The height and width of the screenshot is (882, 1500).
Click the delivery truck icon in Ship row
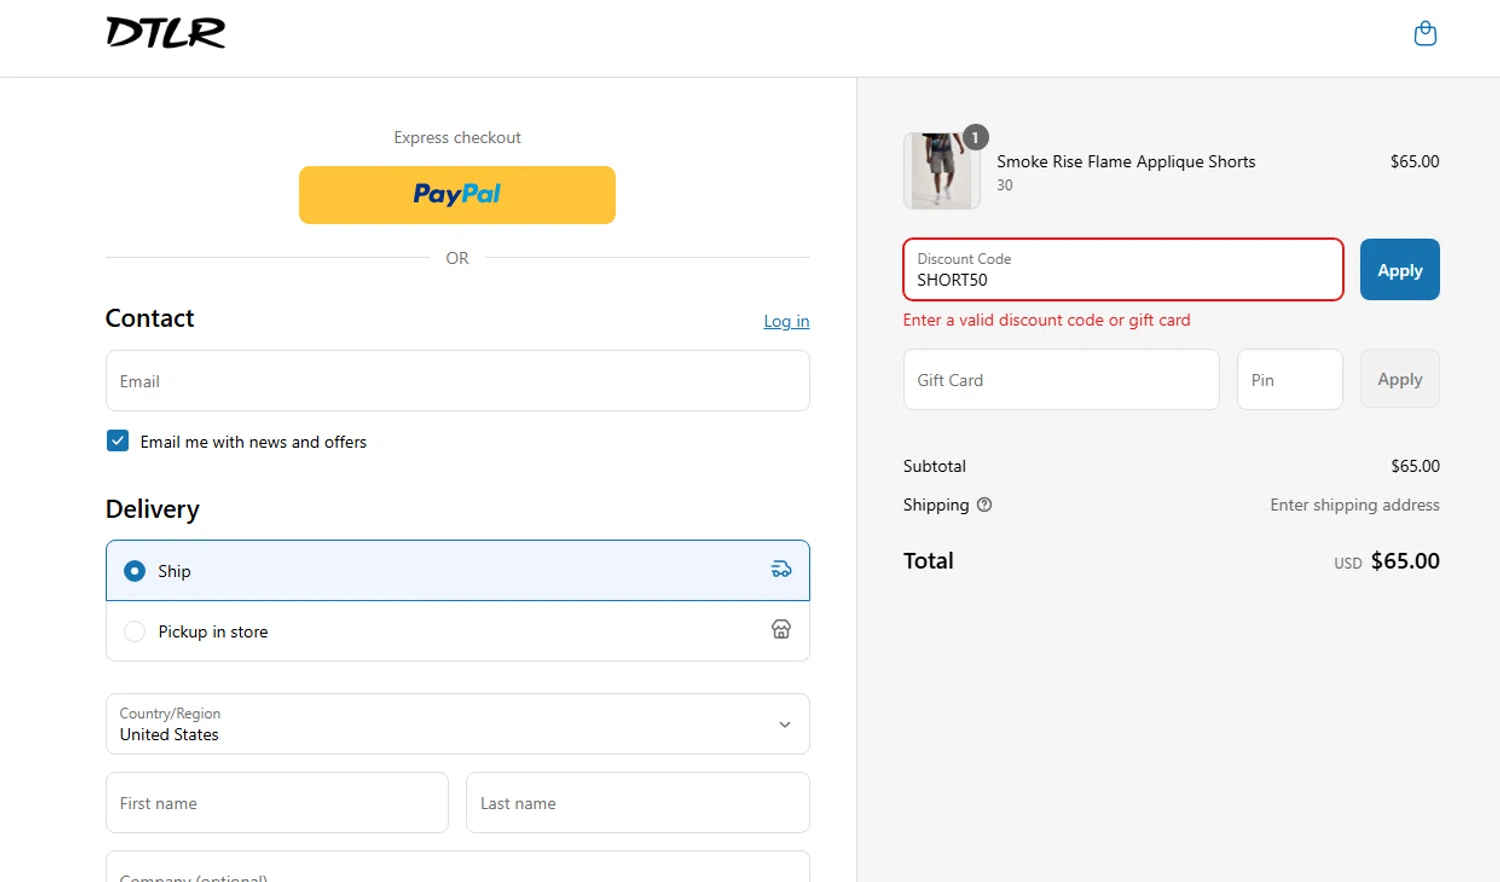pyautogui.click(x=781, y=570)
